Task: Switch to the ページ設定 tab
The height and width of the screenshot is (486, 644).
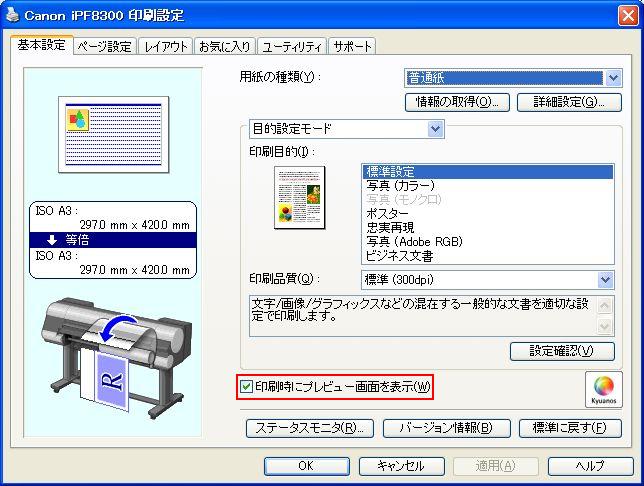Action: (x=105, y=46)
